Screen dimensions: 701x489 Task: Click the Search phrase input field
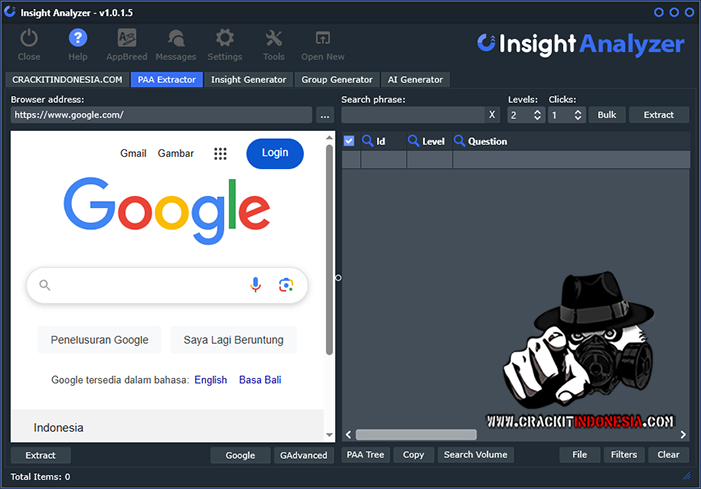(412, 115)
